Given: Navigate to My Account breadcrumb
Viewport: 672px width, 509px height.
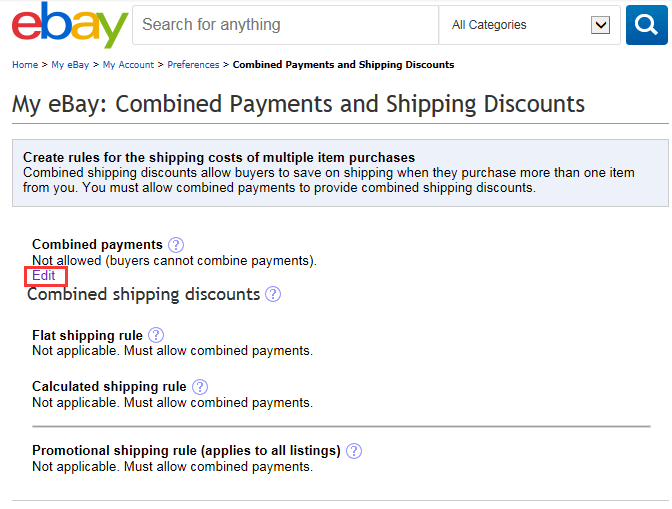Looking at the screenshot, I should [x=128, y=65].
